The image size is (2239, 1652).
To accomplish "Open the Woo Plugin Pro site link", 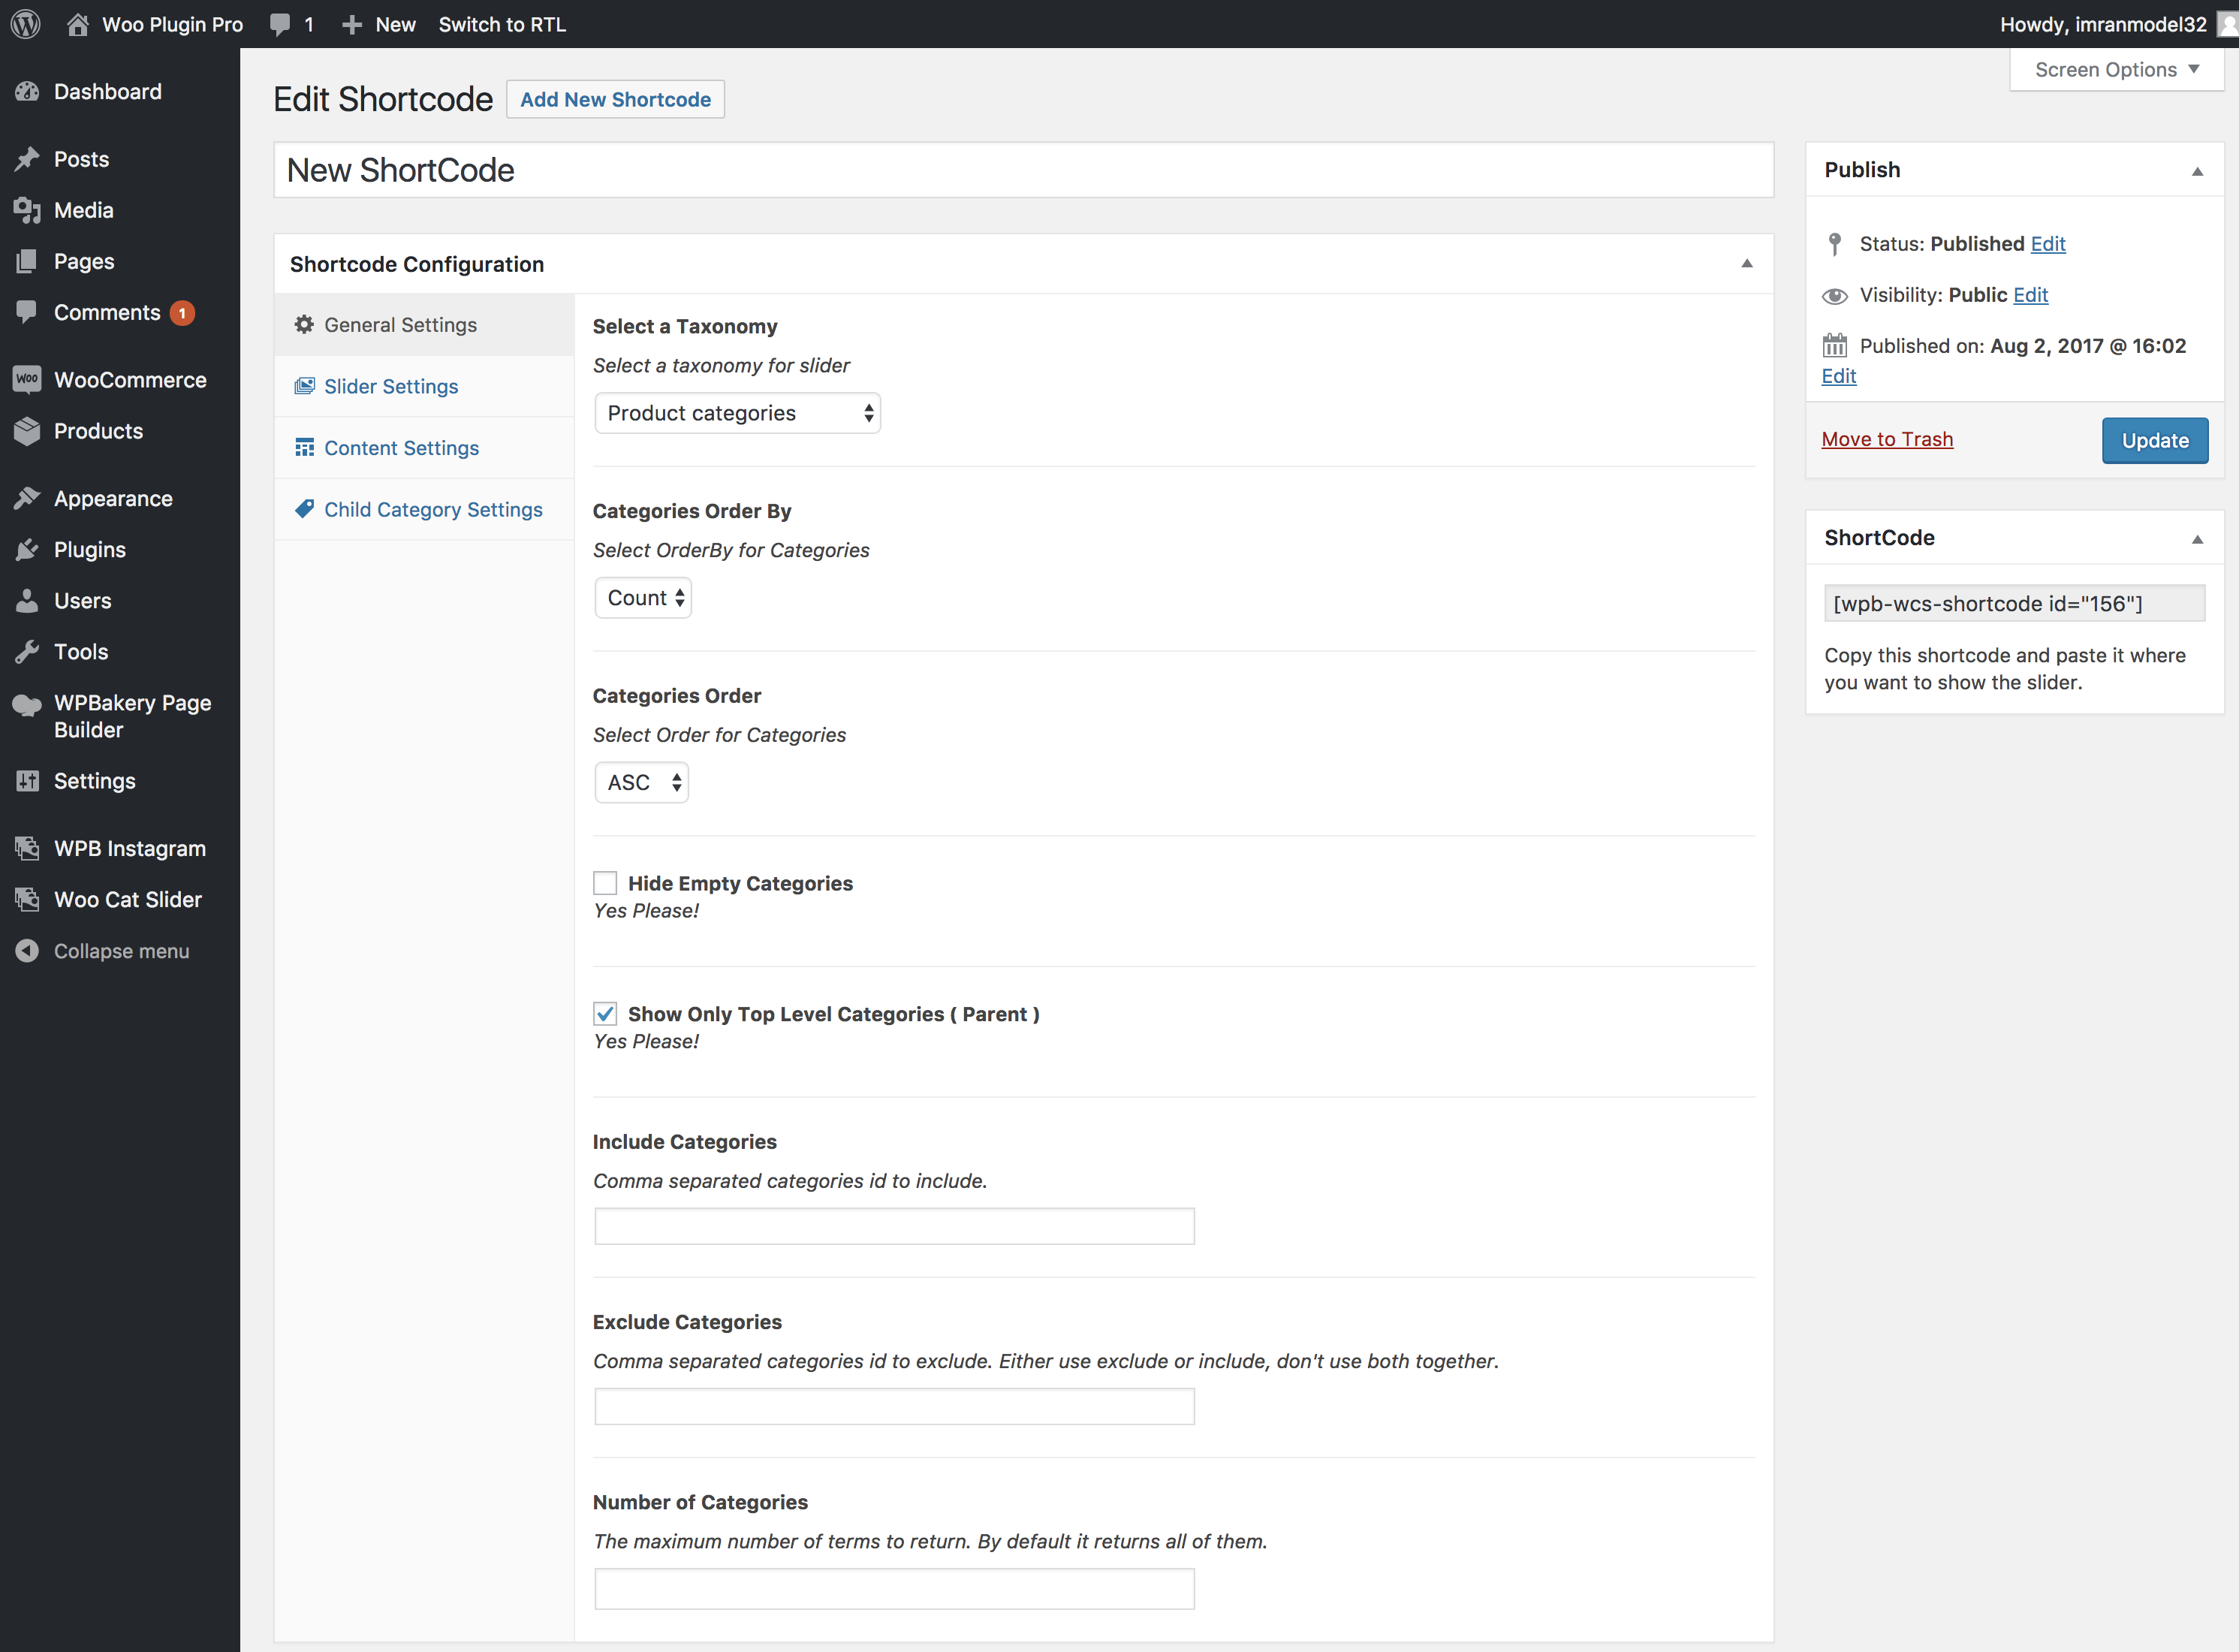I will pos(172,25).
